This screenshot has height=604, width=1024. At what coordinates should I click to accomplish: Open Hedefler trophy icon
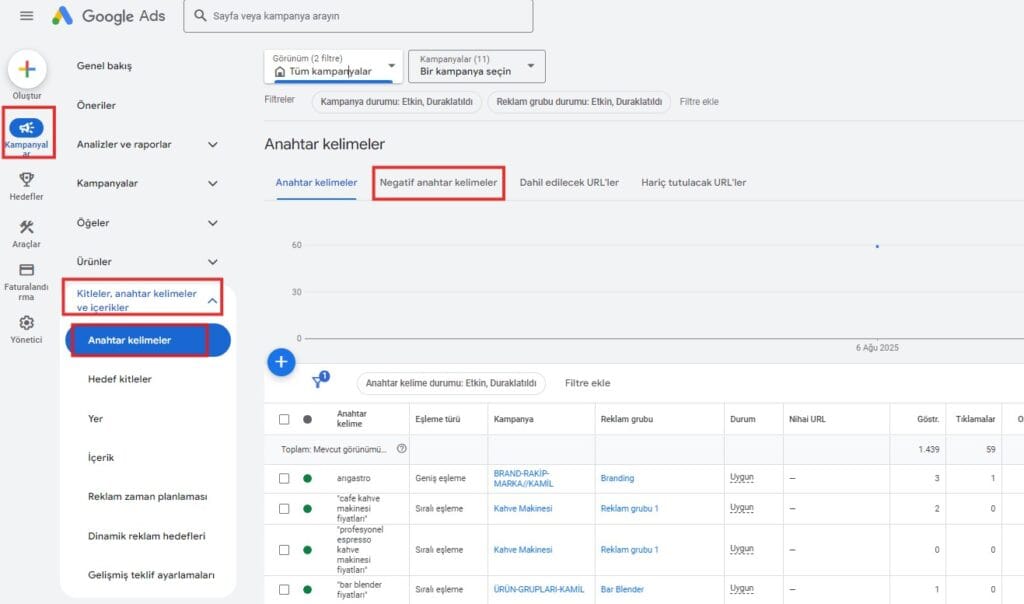point(27,179)
